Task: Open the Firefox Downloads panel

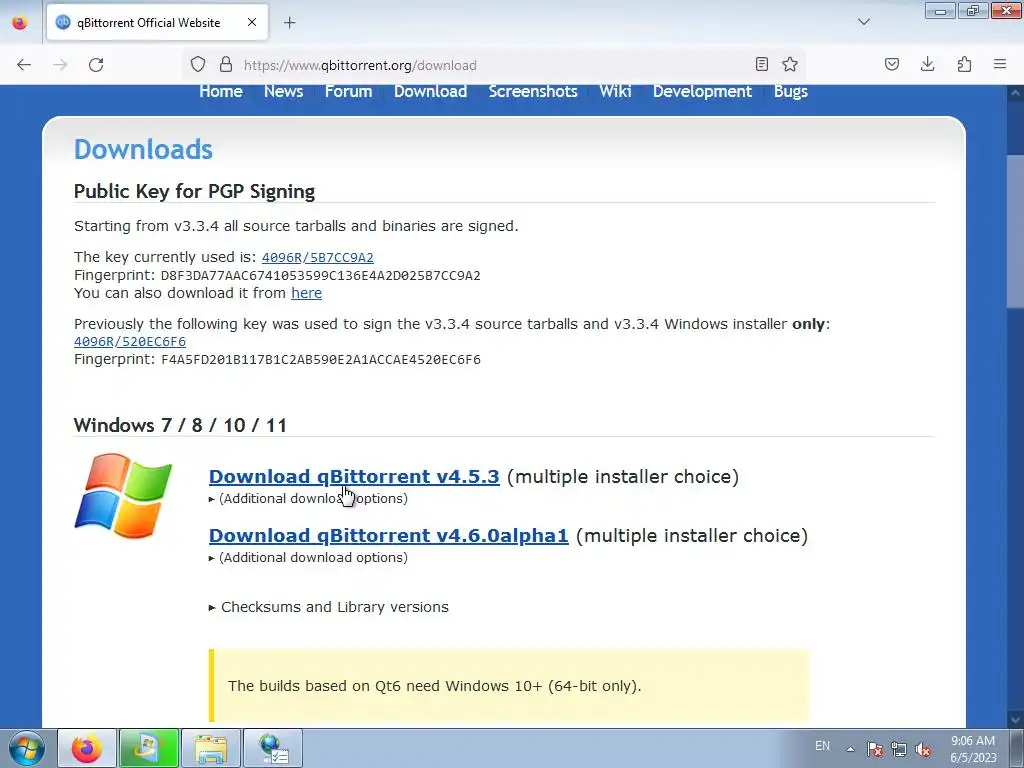Action: pos(927,64)
